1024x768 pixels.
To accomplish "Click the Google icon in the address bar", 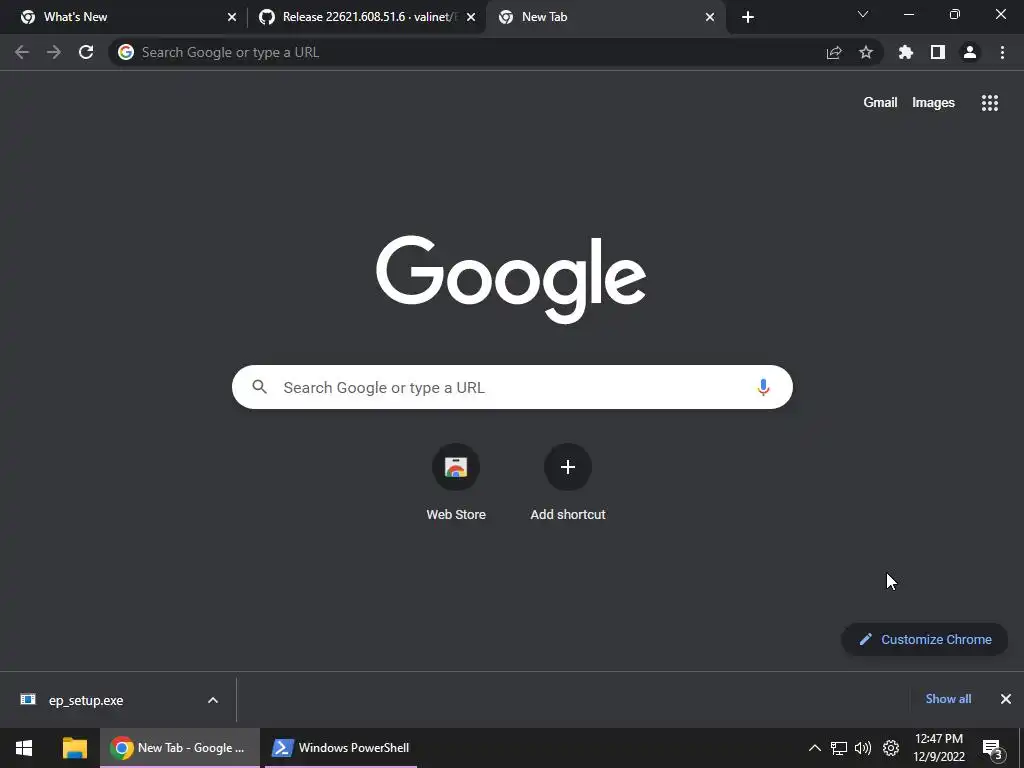I will click(x=126, y=52).
